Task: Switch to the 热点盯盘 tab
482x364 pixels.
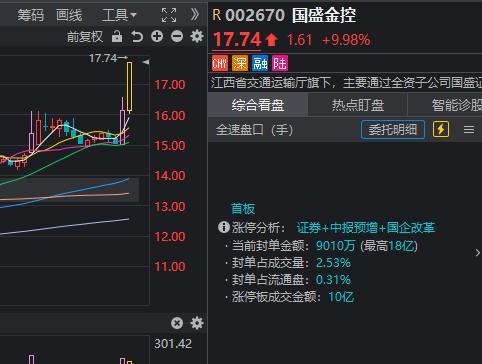Action: coord(358,105)
